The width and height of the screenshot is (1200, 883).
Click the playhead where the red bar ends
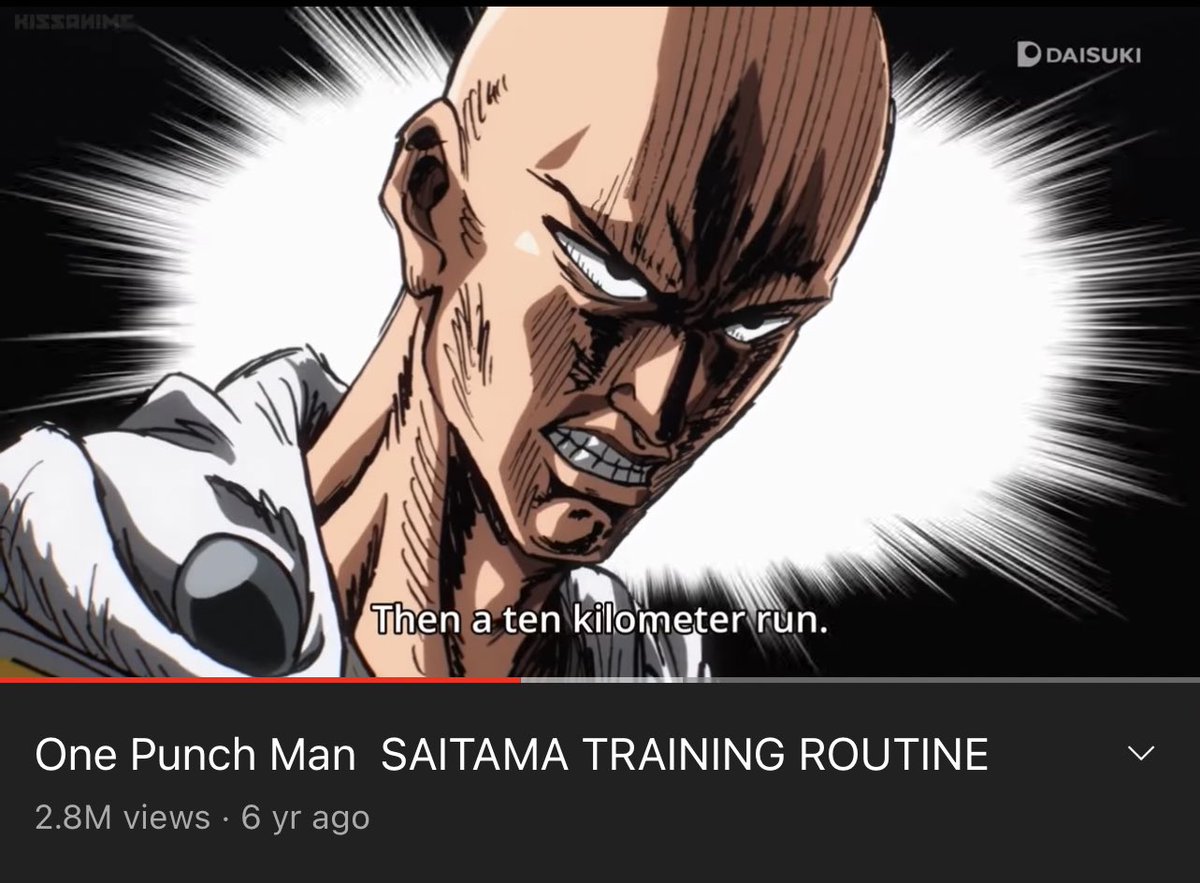tap(520, 680)
